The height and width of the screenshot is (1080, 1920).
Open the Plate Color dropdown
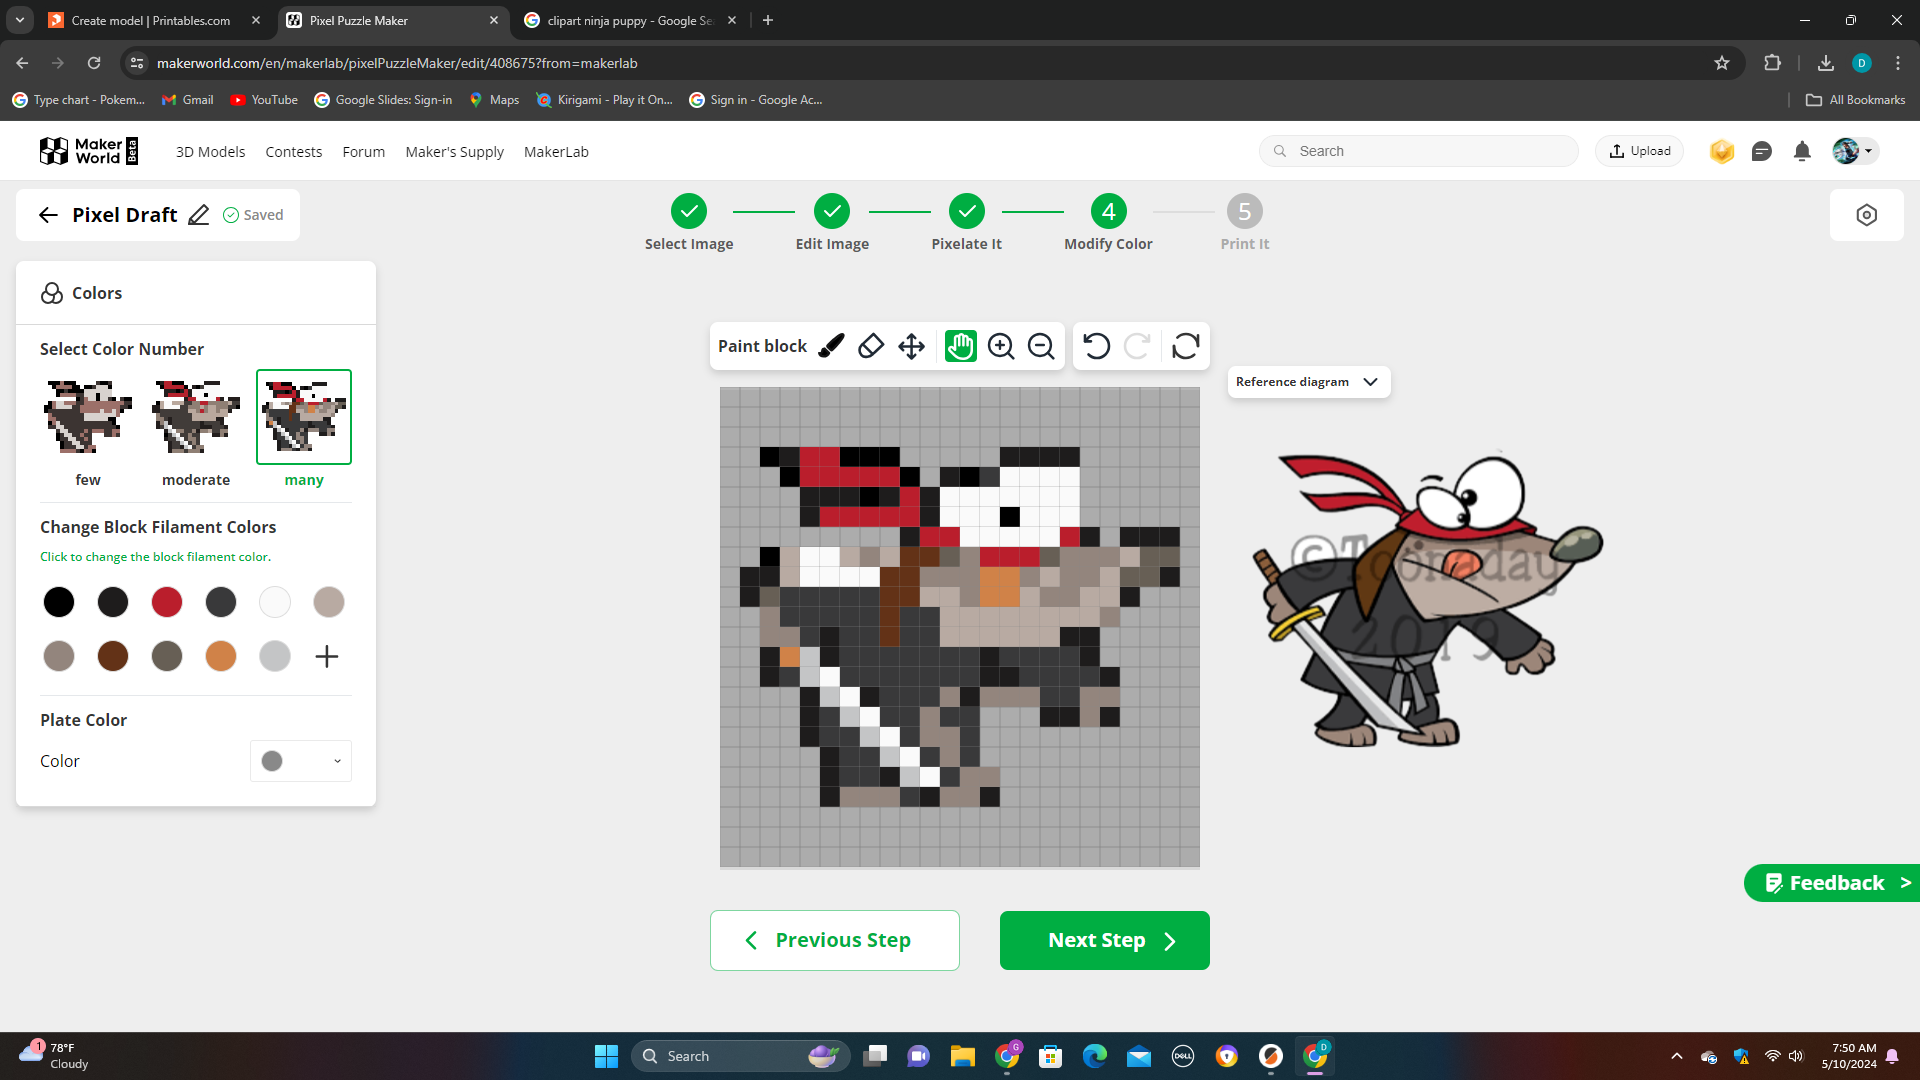(301, 761)
